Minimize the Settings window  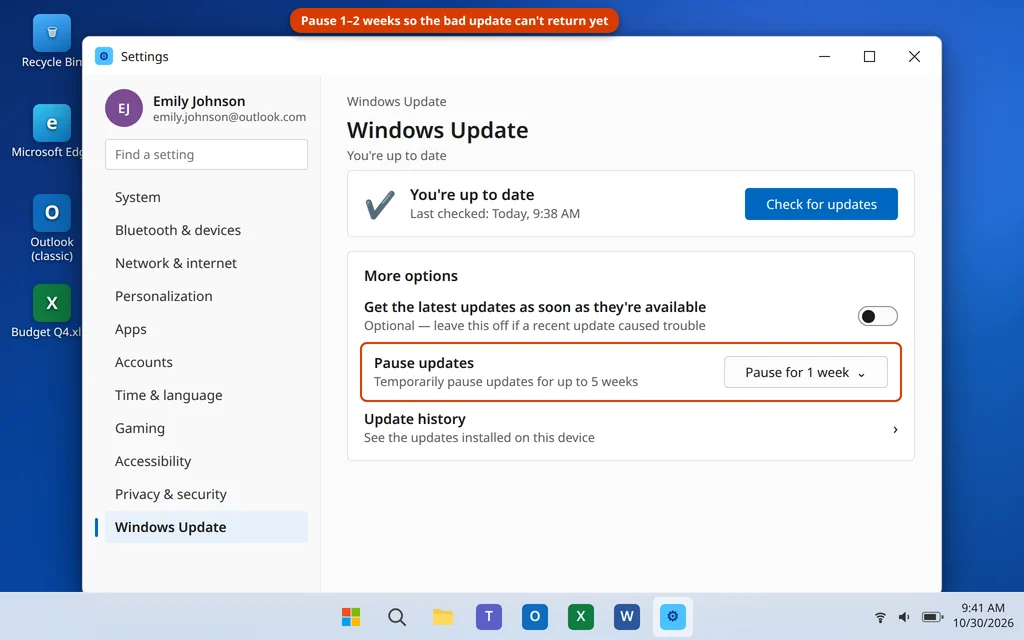[825, 56]
